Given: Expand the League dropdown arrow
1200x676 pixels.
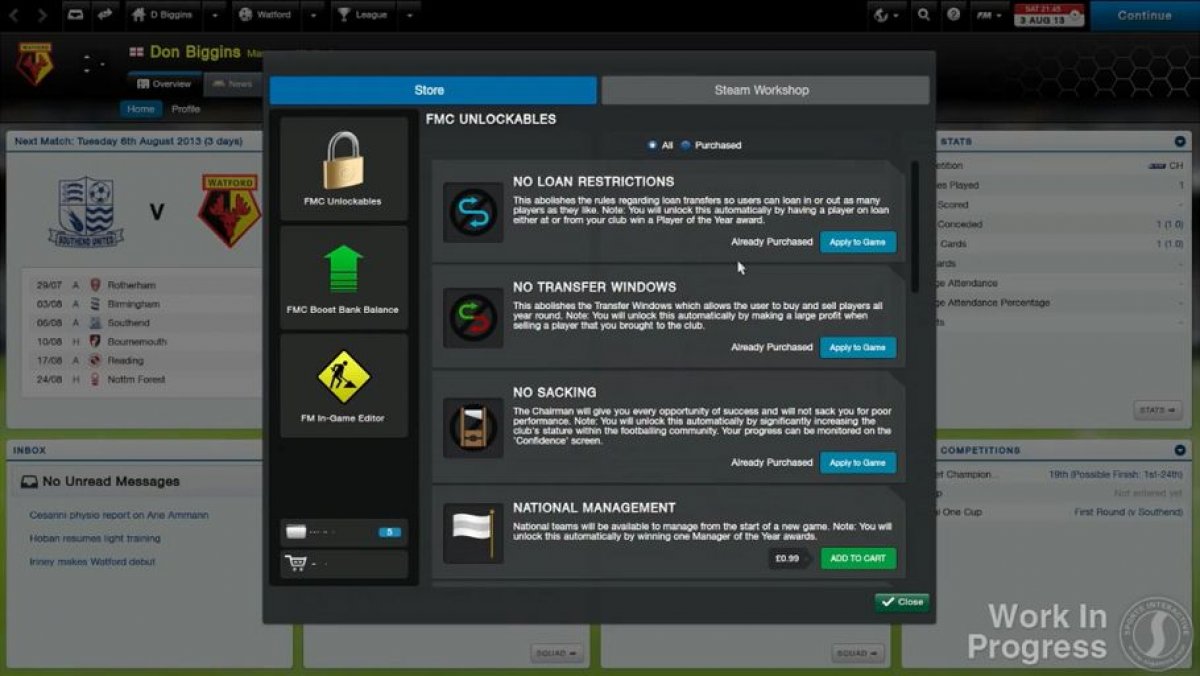Looking at the screenshot, I should 410,15.
